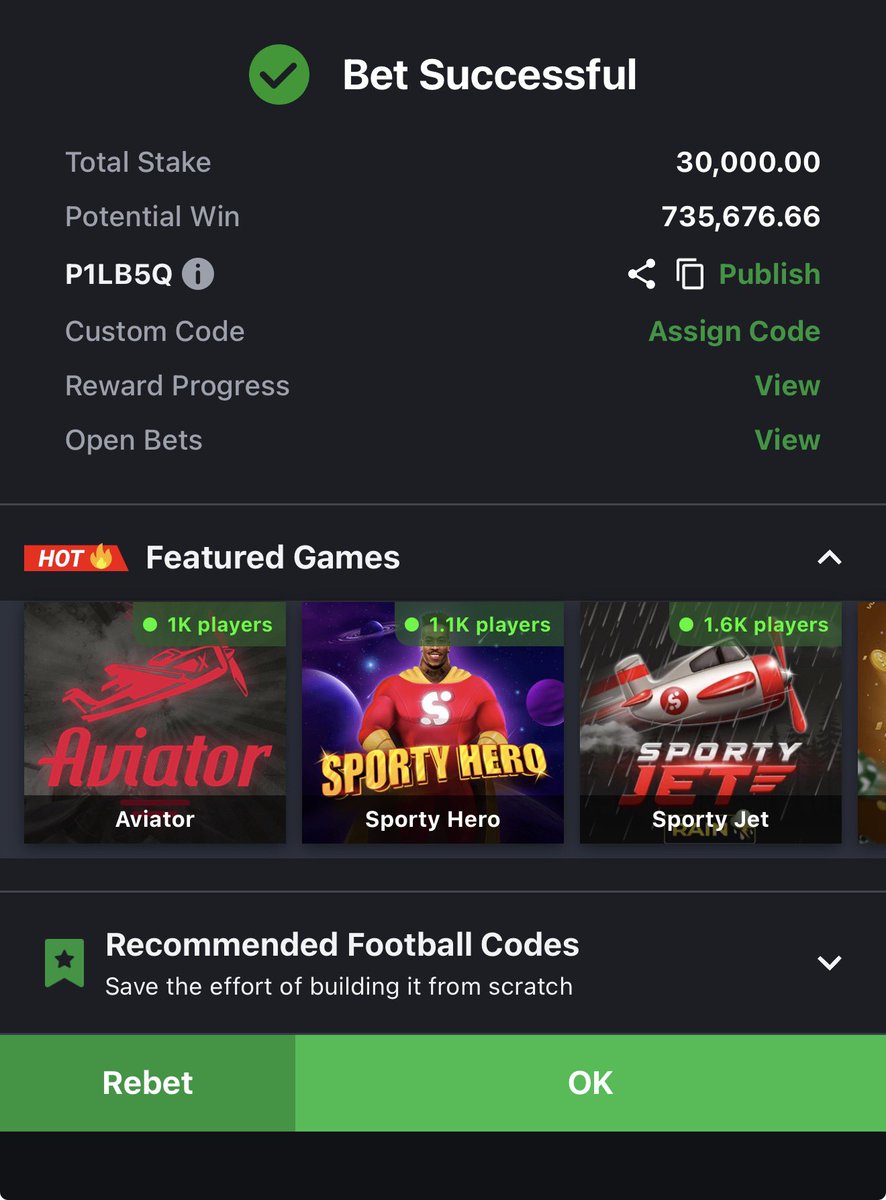The image size is (886, 1200).
Task: View Reward Progress
Action: pos(787,386)
